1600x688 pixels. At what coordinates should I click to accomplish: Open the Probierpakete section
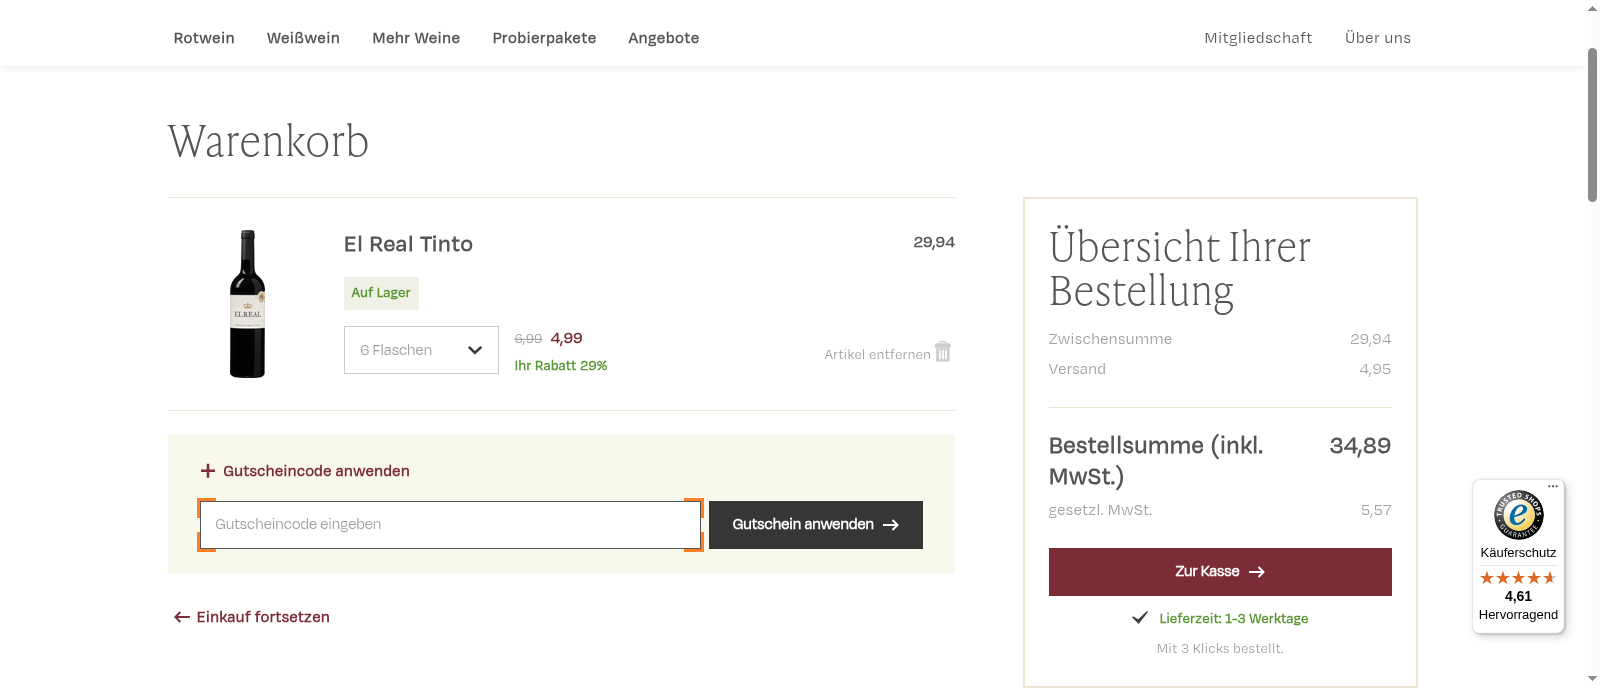[544, 38]
